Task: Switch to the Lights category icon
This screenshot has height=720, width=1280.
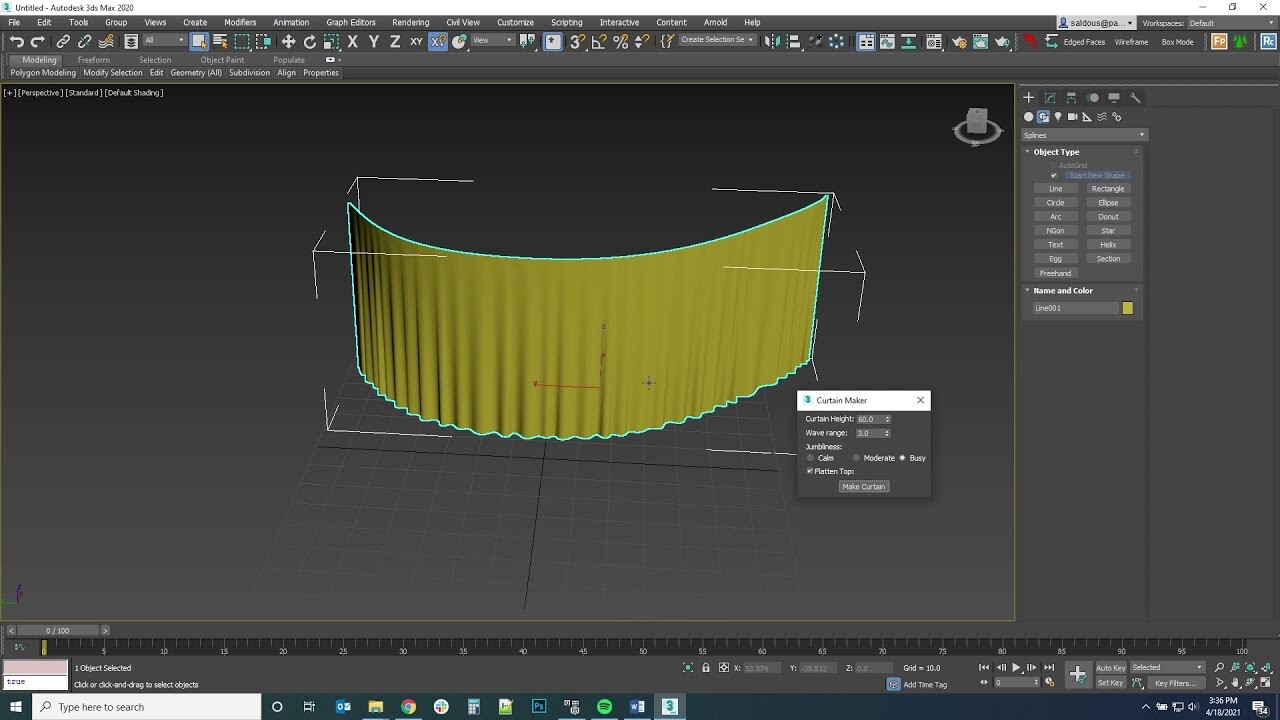Action: click(x=1058, y=117)
